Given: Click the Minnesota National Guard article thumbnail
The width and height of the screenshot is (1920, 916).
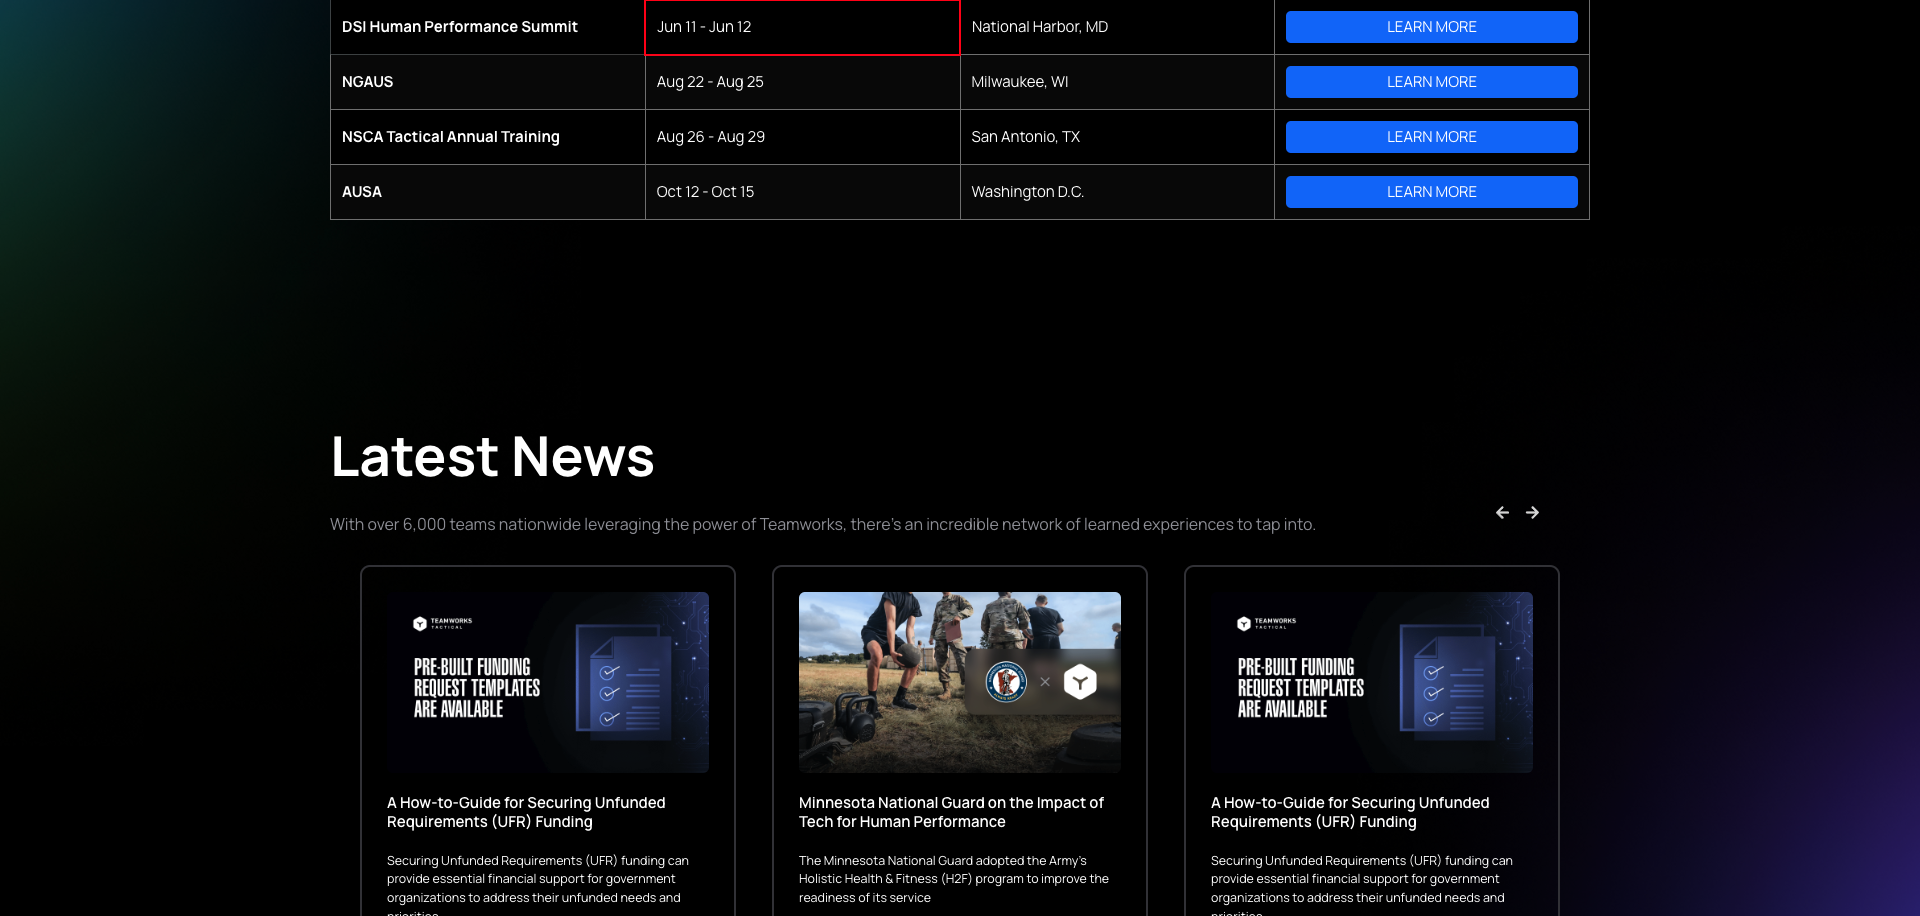Looking at the screenshot, I should click(x=959, y=681).
